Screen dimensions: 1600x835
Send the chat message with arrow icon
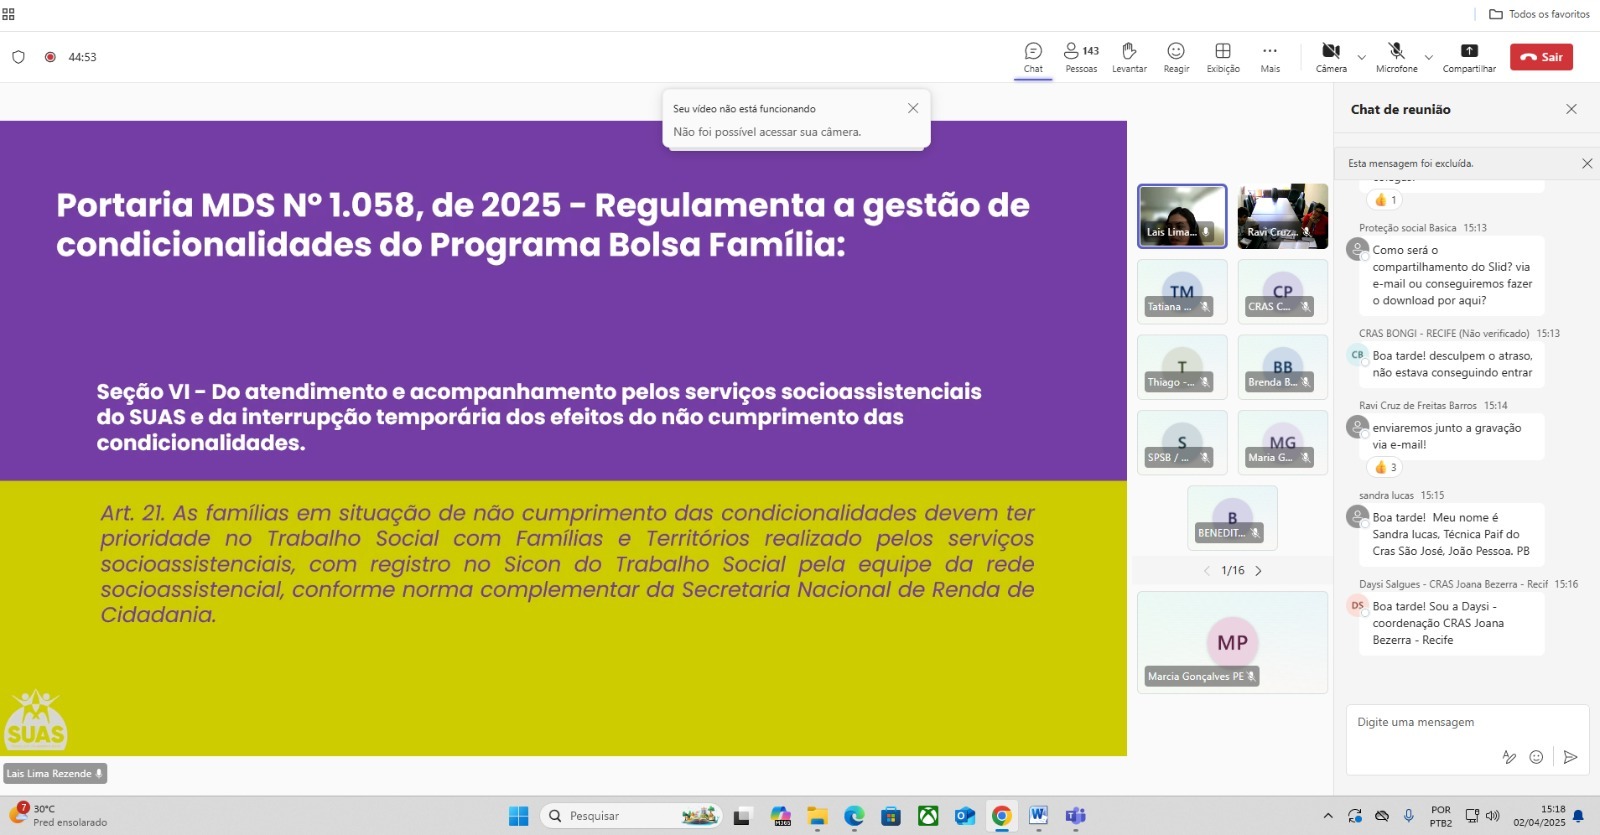1570,757
